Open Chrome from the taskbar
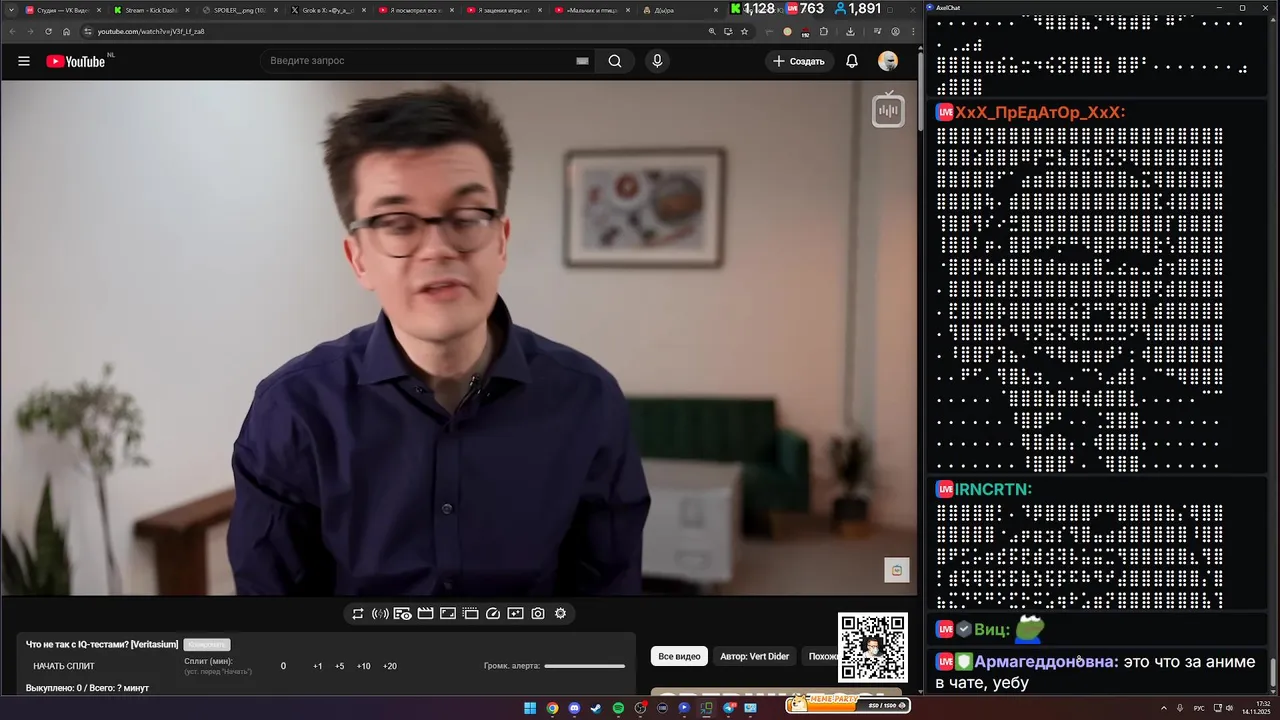This screenshot has width=1280, height=720. click(552, 708)
